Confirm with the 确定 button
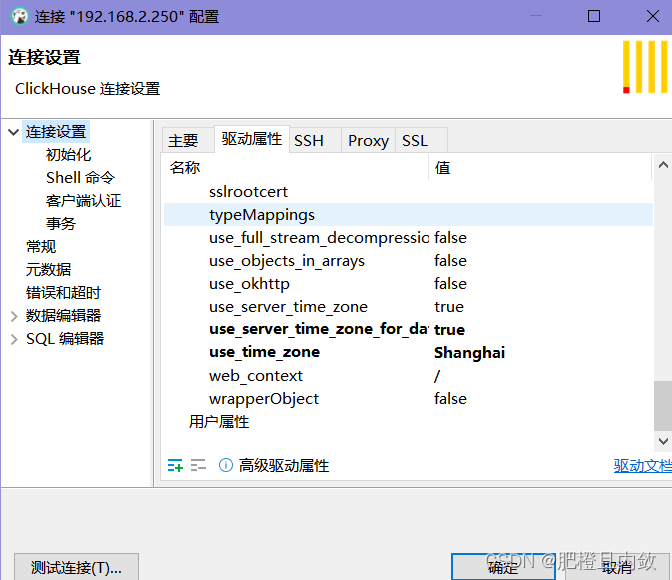Viewport: 672px width, 580px height. tap(503, 567)
